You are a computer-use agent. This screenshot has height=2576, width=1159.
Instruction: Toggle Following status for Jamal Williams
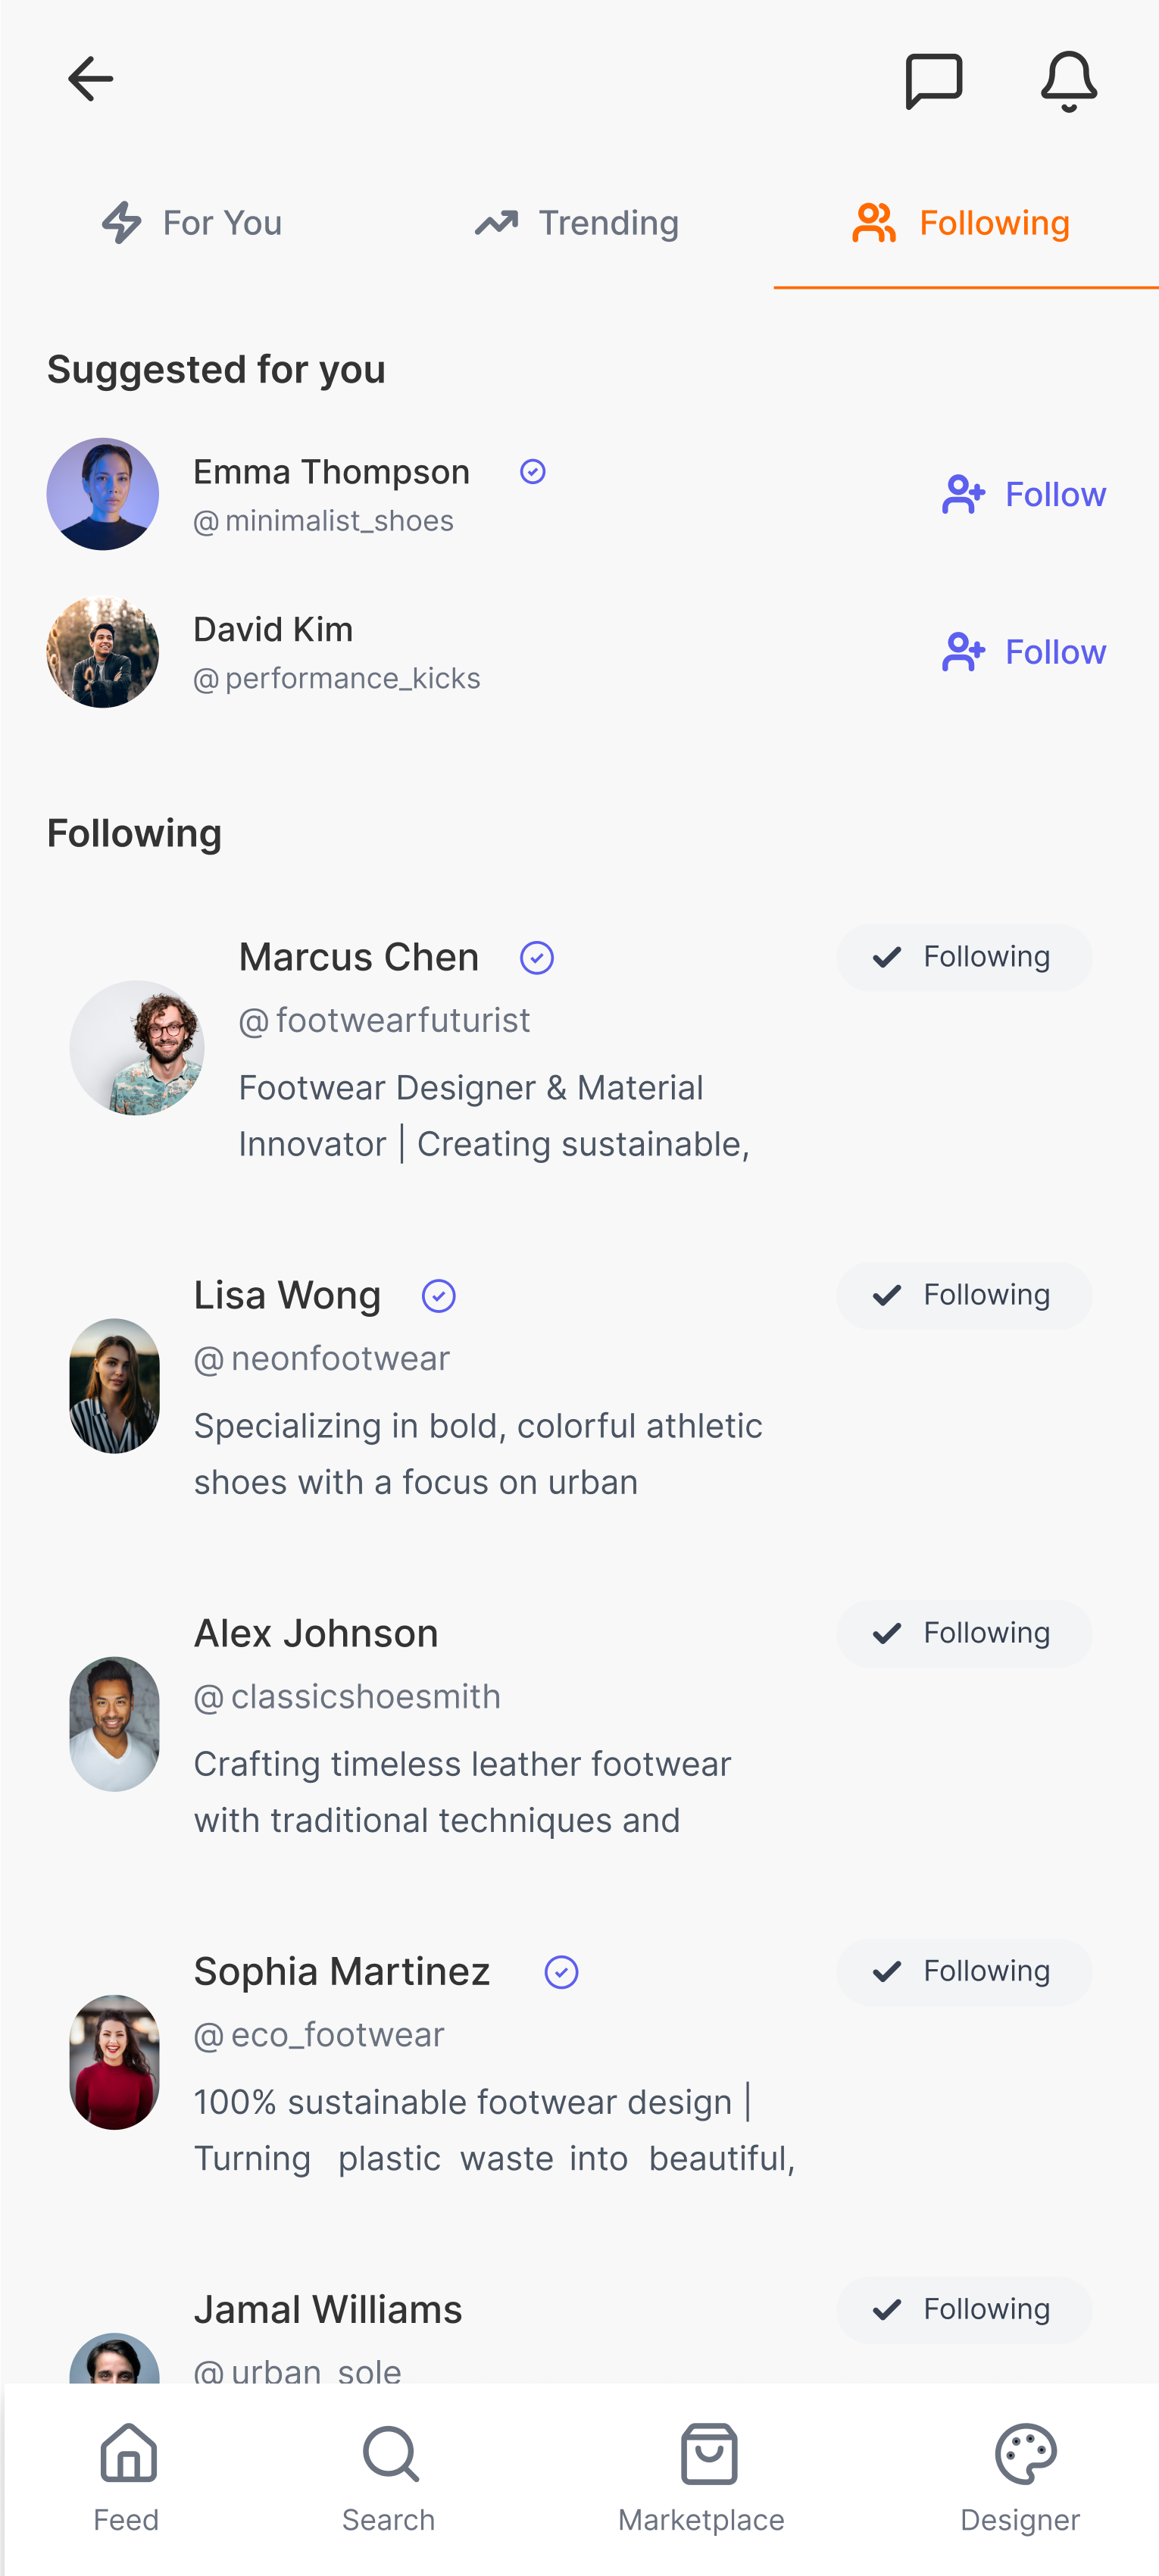963,2309
